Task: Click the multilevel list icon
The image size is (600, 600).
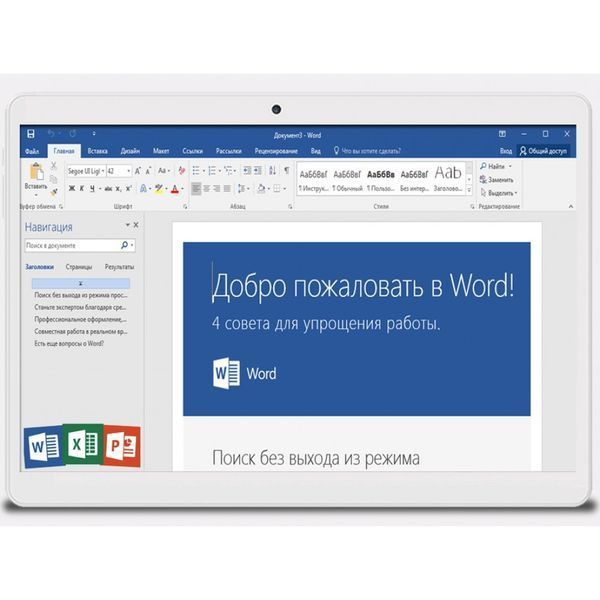Action: [x=228, y=171]
